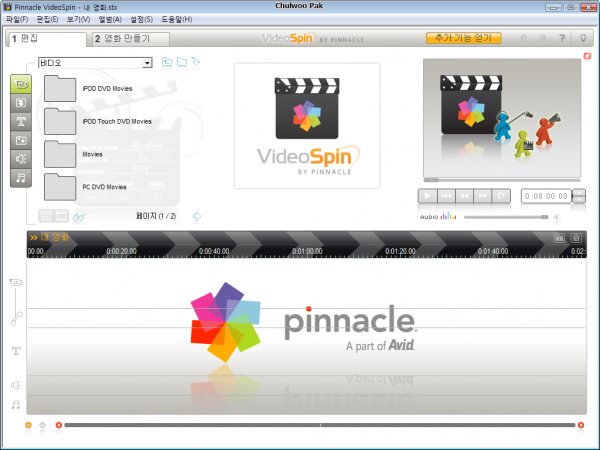The width and height of the screenshot is (600, 450).
Task: Open the Titles album tab icon
Action: [21, 122]
